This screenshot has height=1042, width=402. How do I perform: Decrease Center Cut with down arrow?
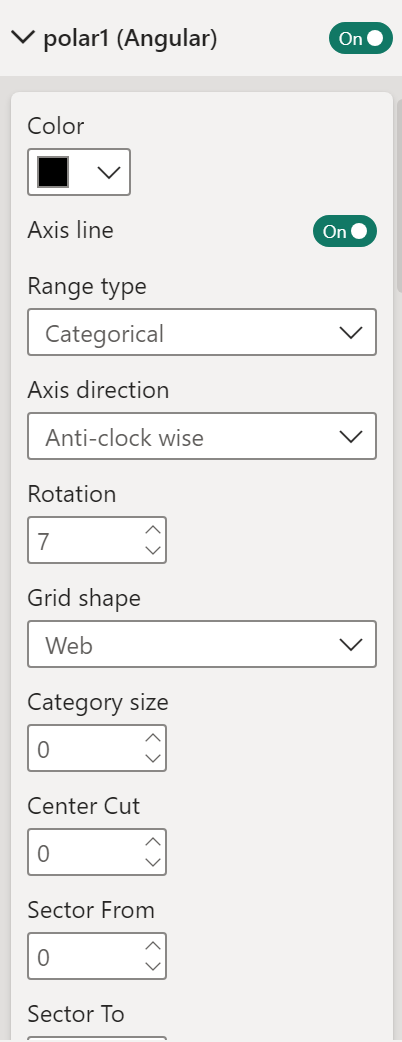pyautogui.click(x=153, y=862)
